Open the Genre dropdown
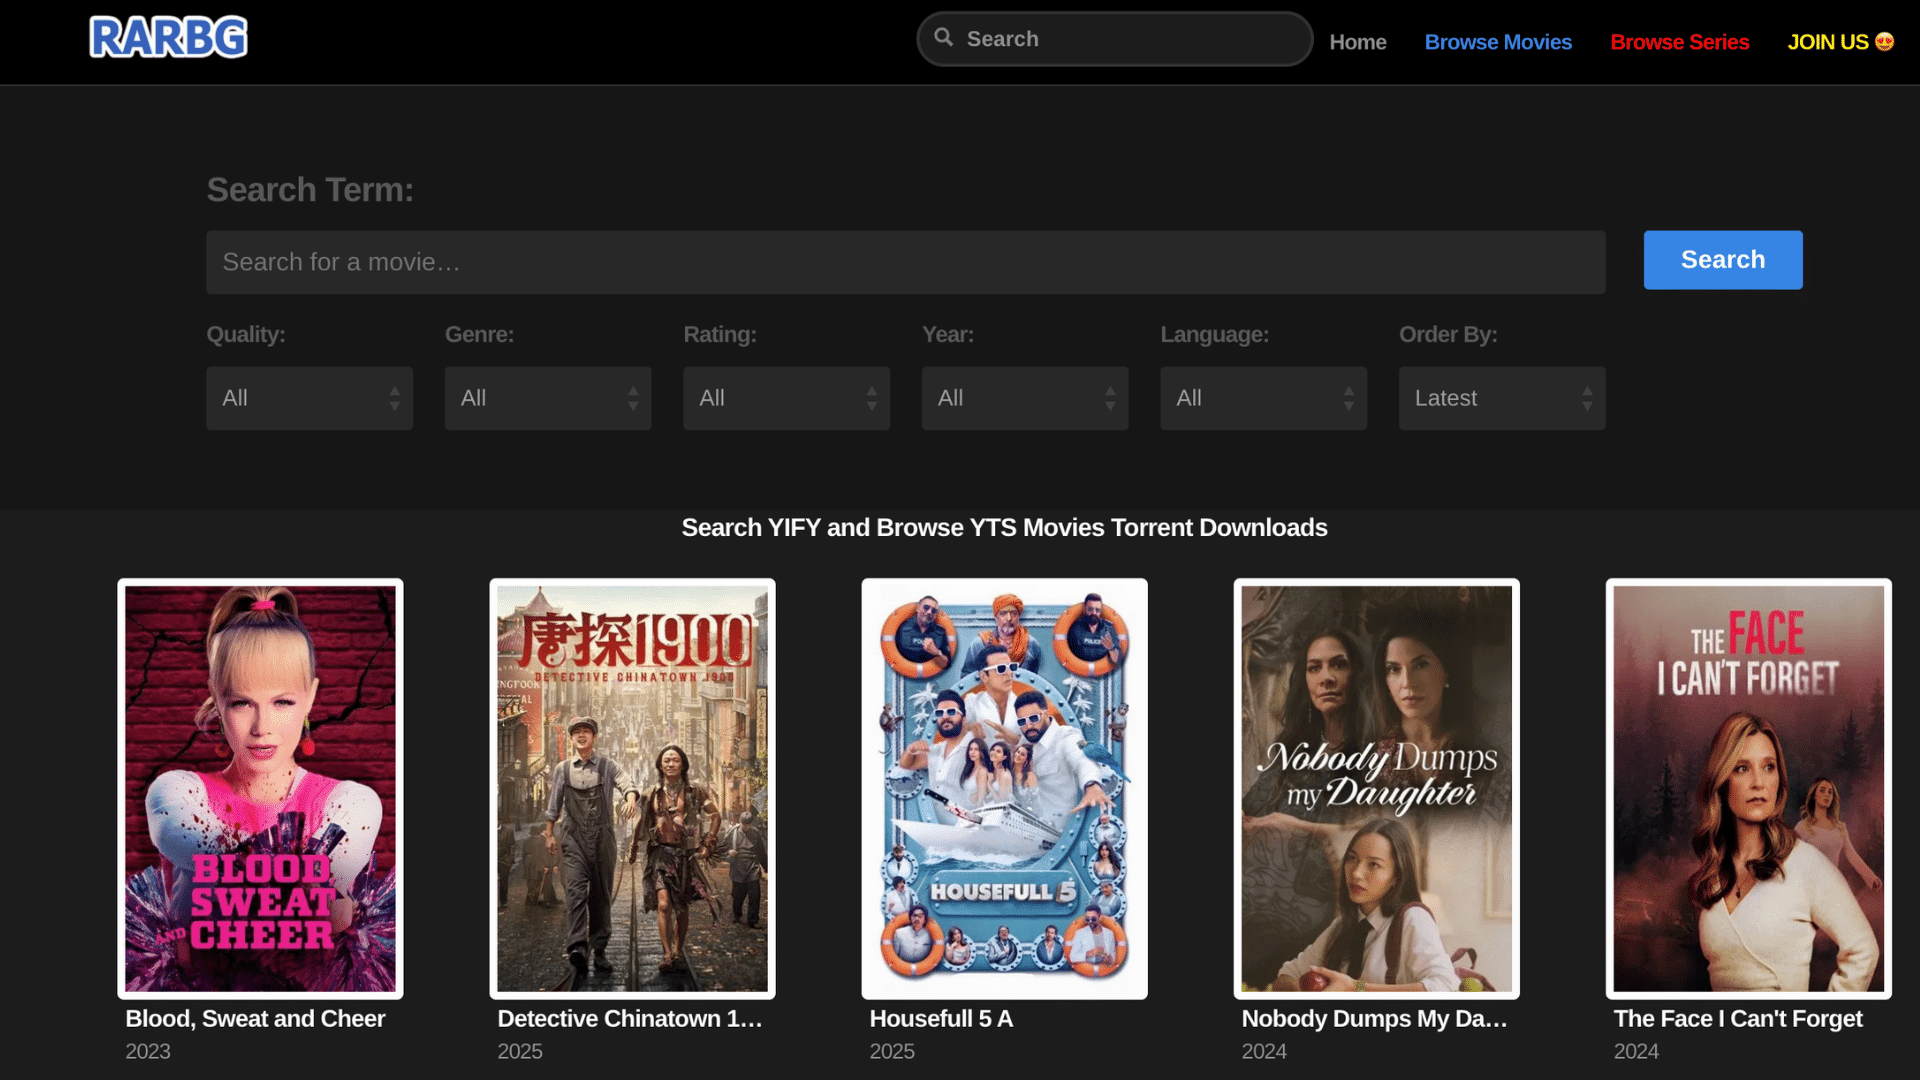Image resolution: width=1920 pixels, height=1080 pixels. pyautogui.click(x=547, y=398)
